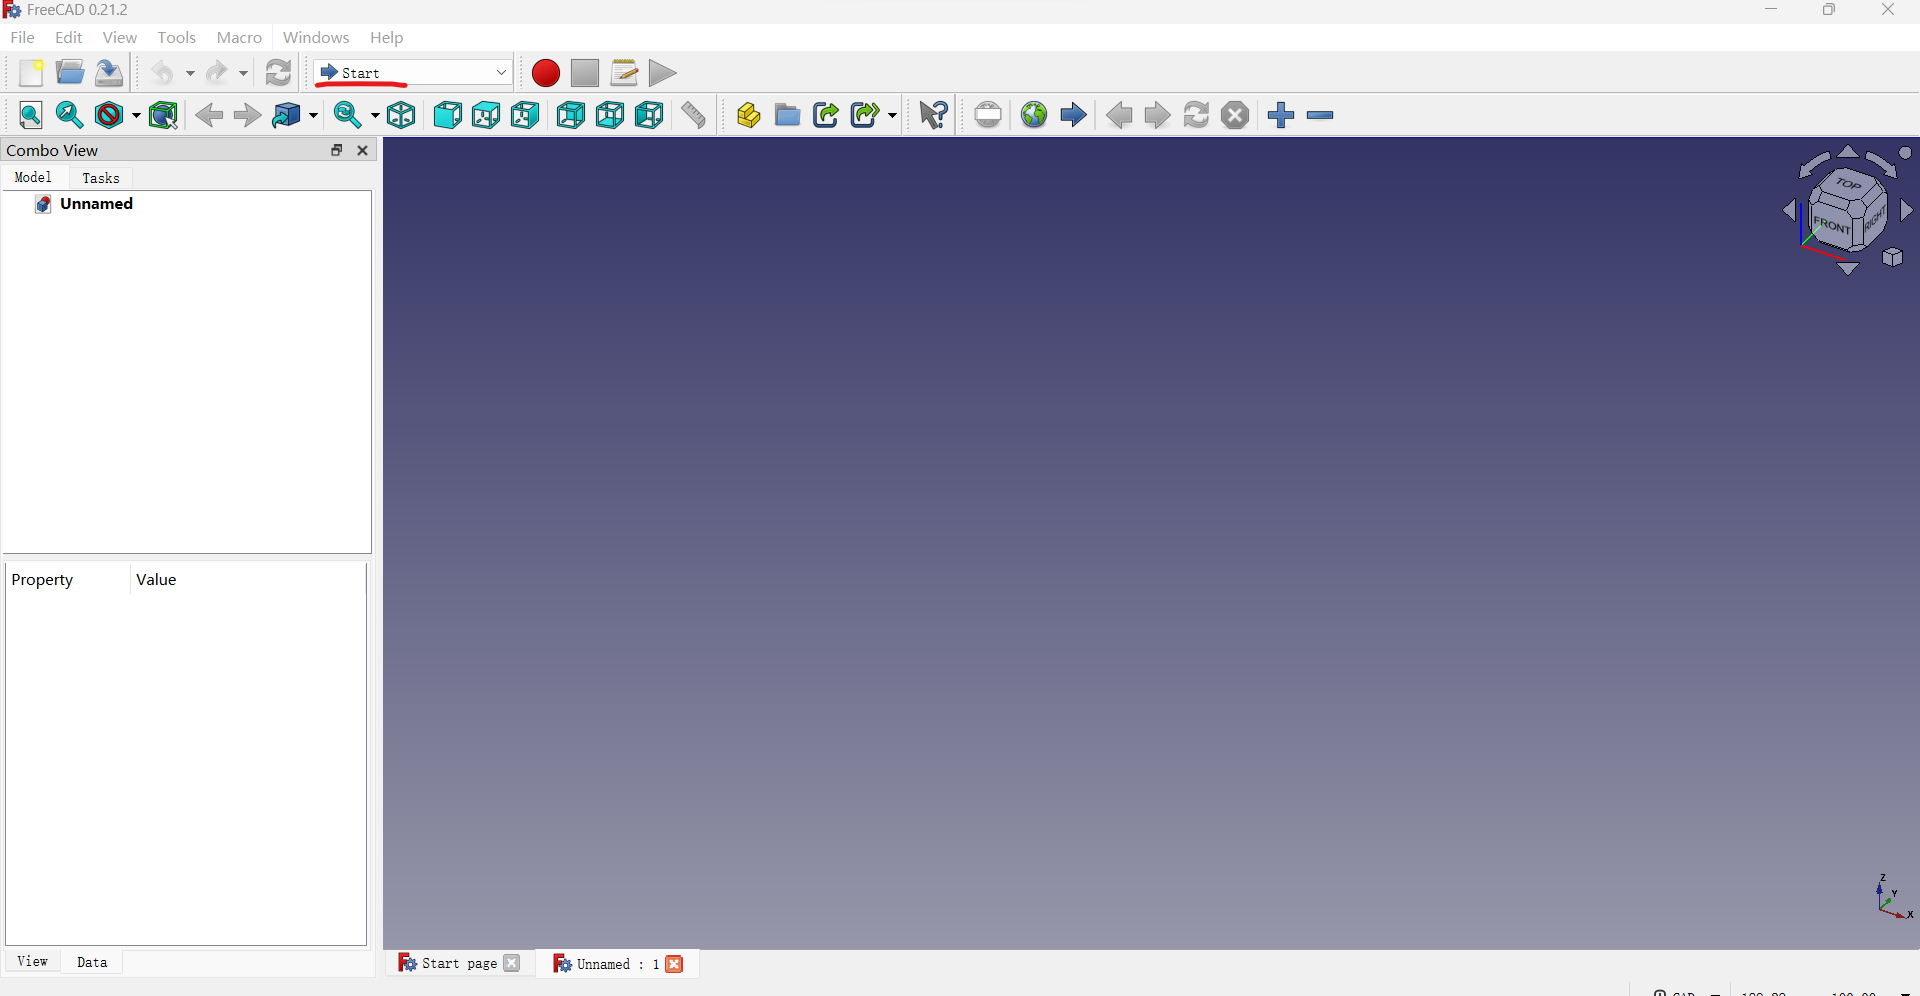Click the Draw style icon
The width and height of the screenshot is (1920, 996).
click(109, 115)
